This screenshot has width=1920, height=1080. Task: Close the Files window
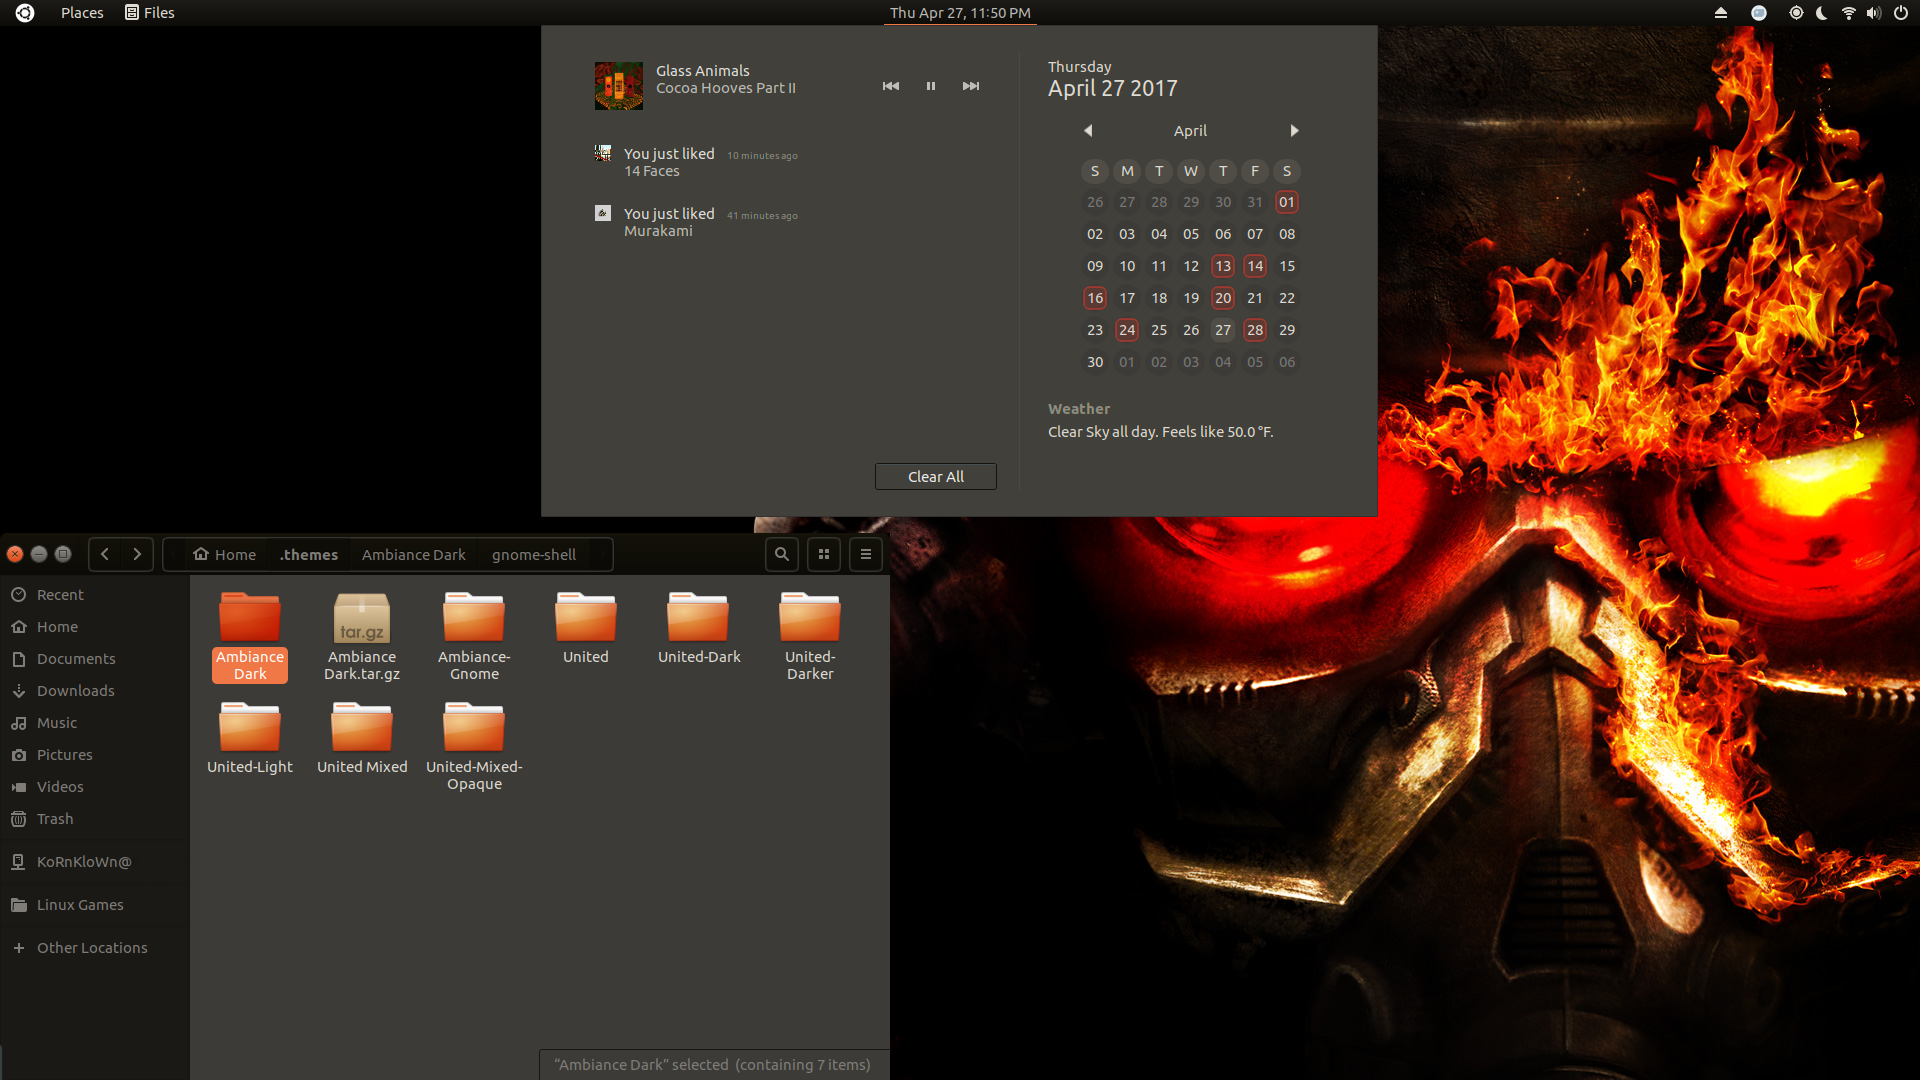(x=15, y=554)
